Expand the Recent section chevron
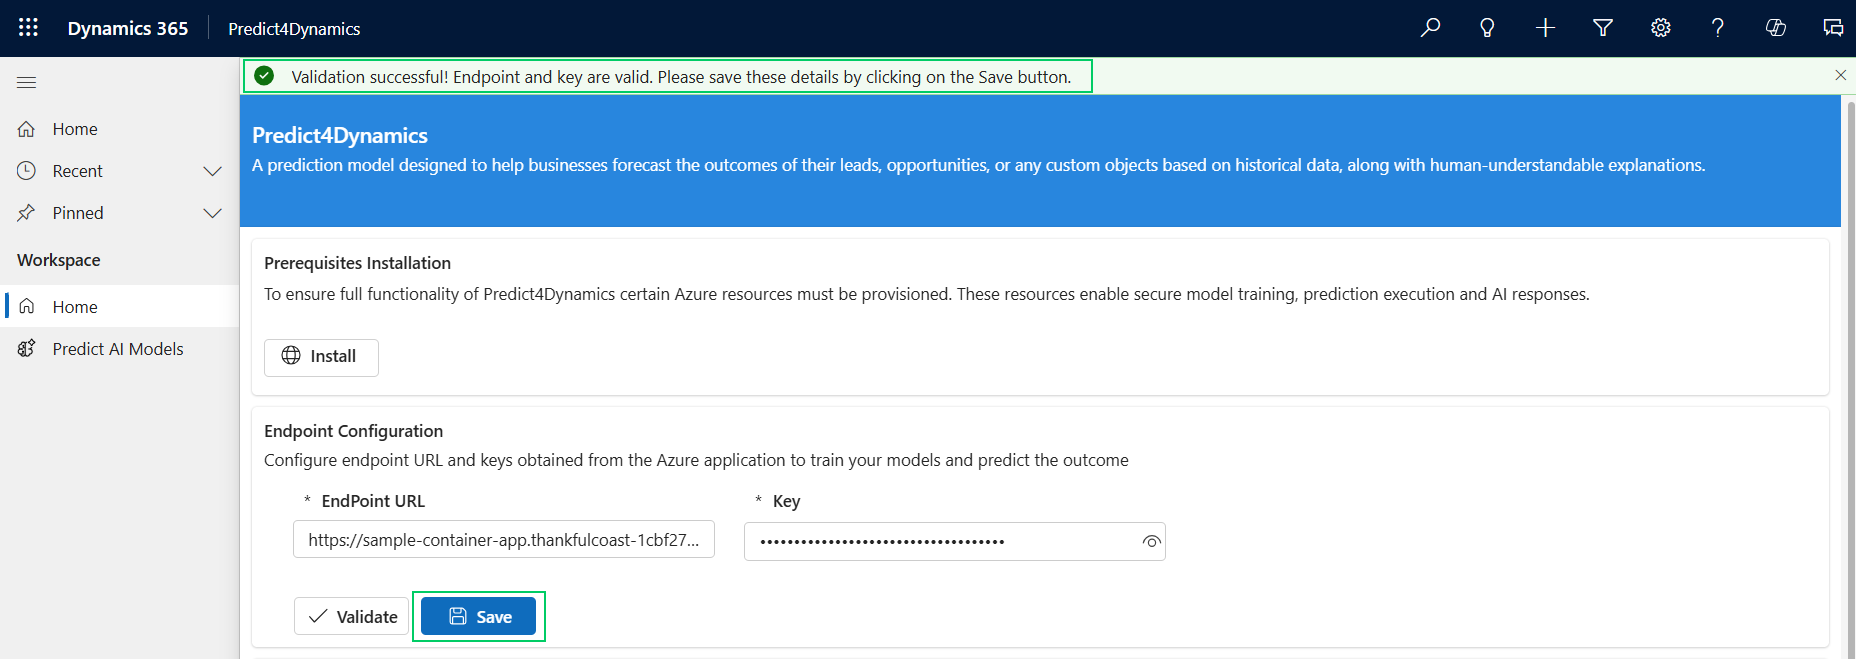Viewport: 1856px width, 659px height. [212, 171]
